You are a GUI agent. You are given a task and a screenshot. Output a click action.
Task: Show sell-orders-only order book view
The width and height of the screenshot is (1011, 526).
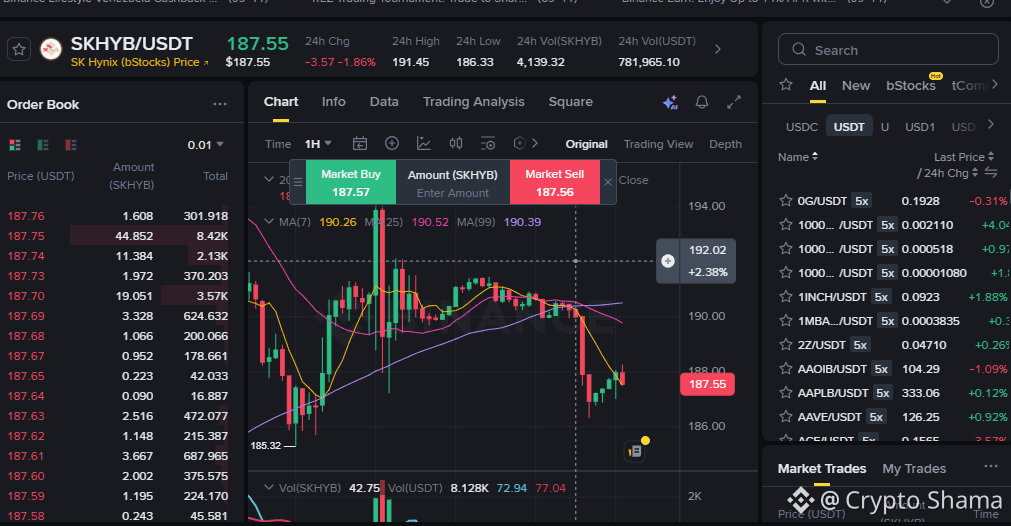(x=71, y=145)
